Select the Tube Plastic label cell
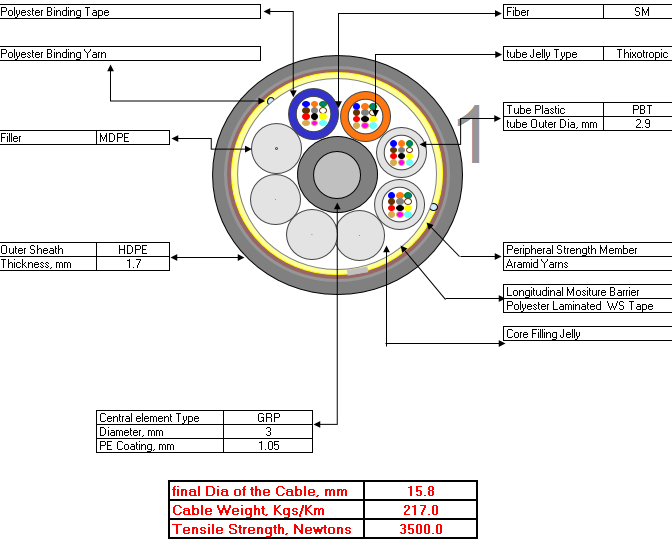Viewport: 672px width, 547px height. click(553, 109)
